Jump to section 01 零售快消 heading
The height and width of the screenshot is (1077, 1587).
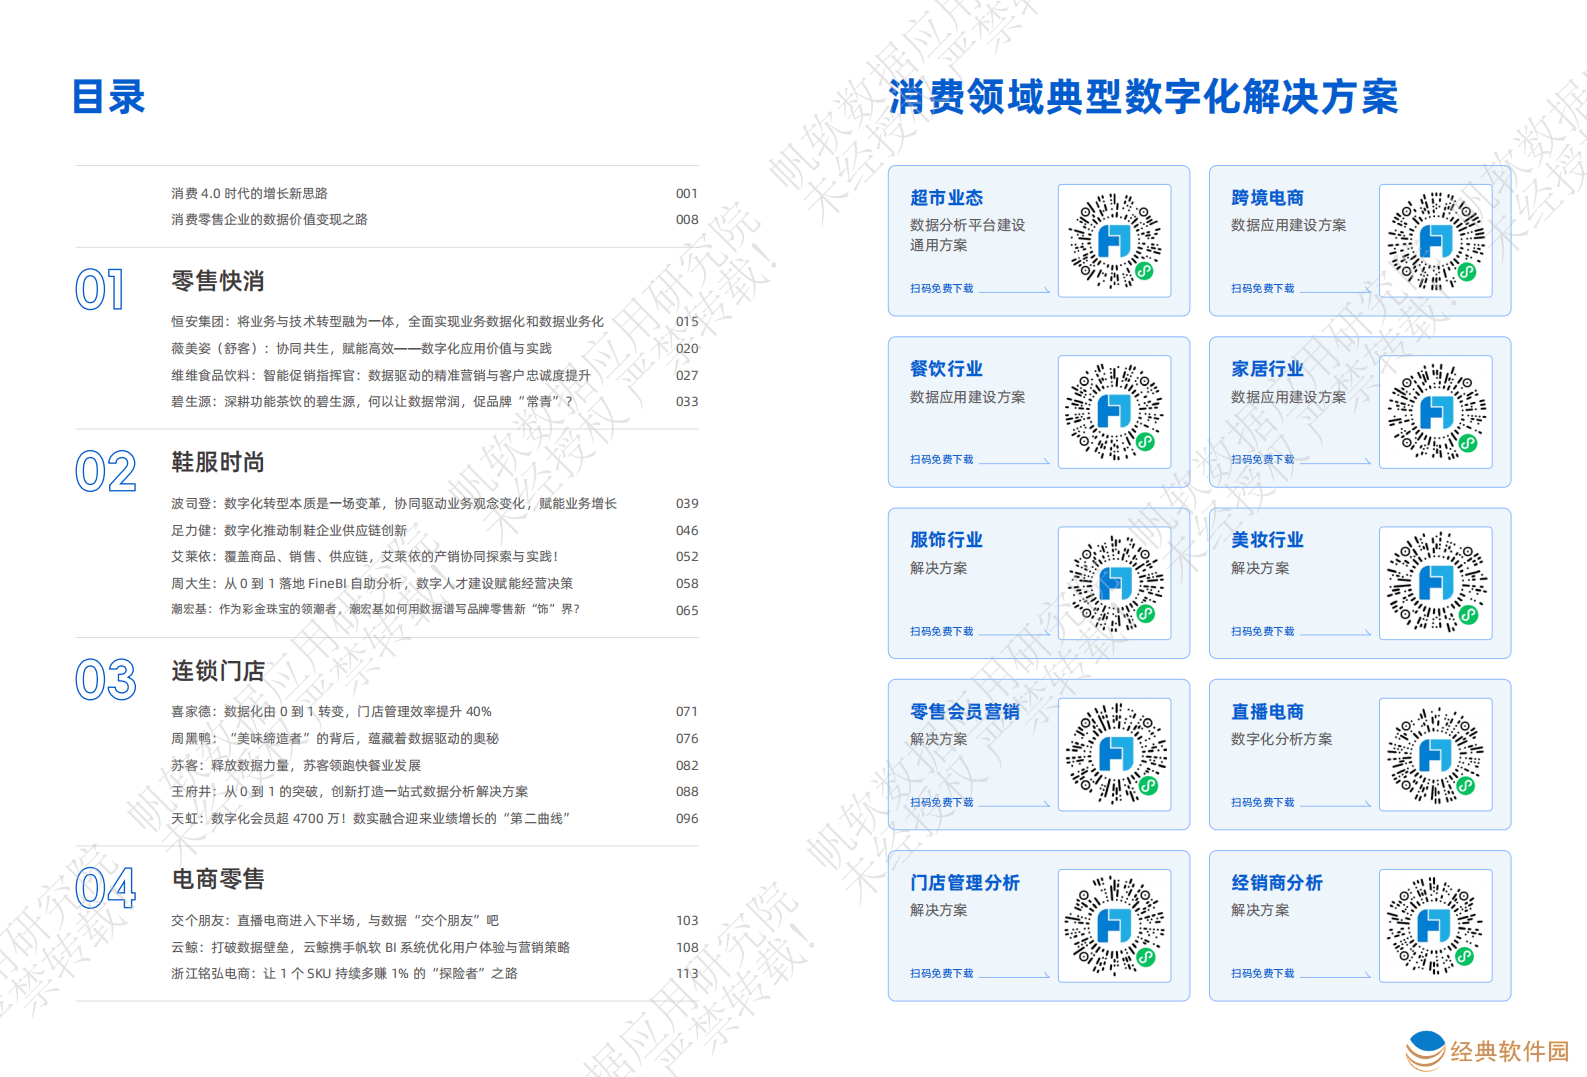[218, 282]
